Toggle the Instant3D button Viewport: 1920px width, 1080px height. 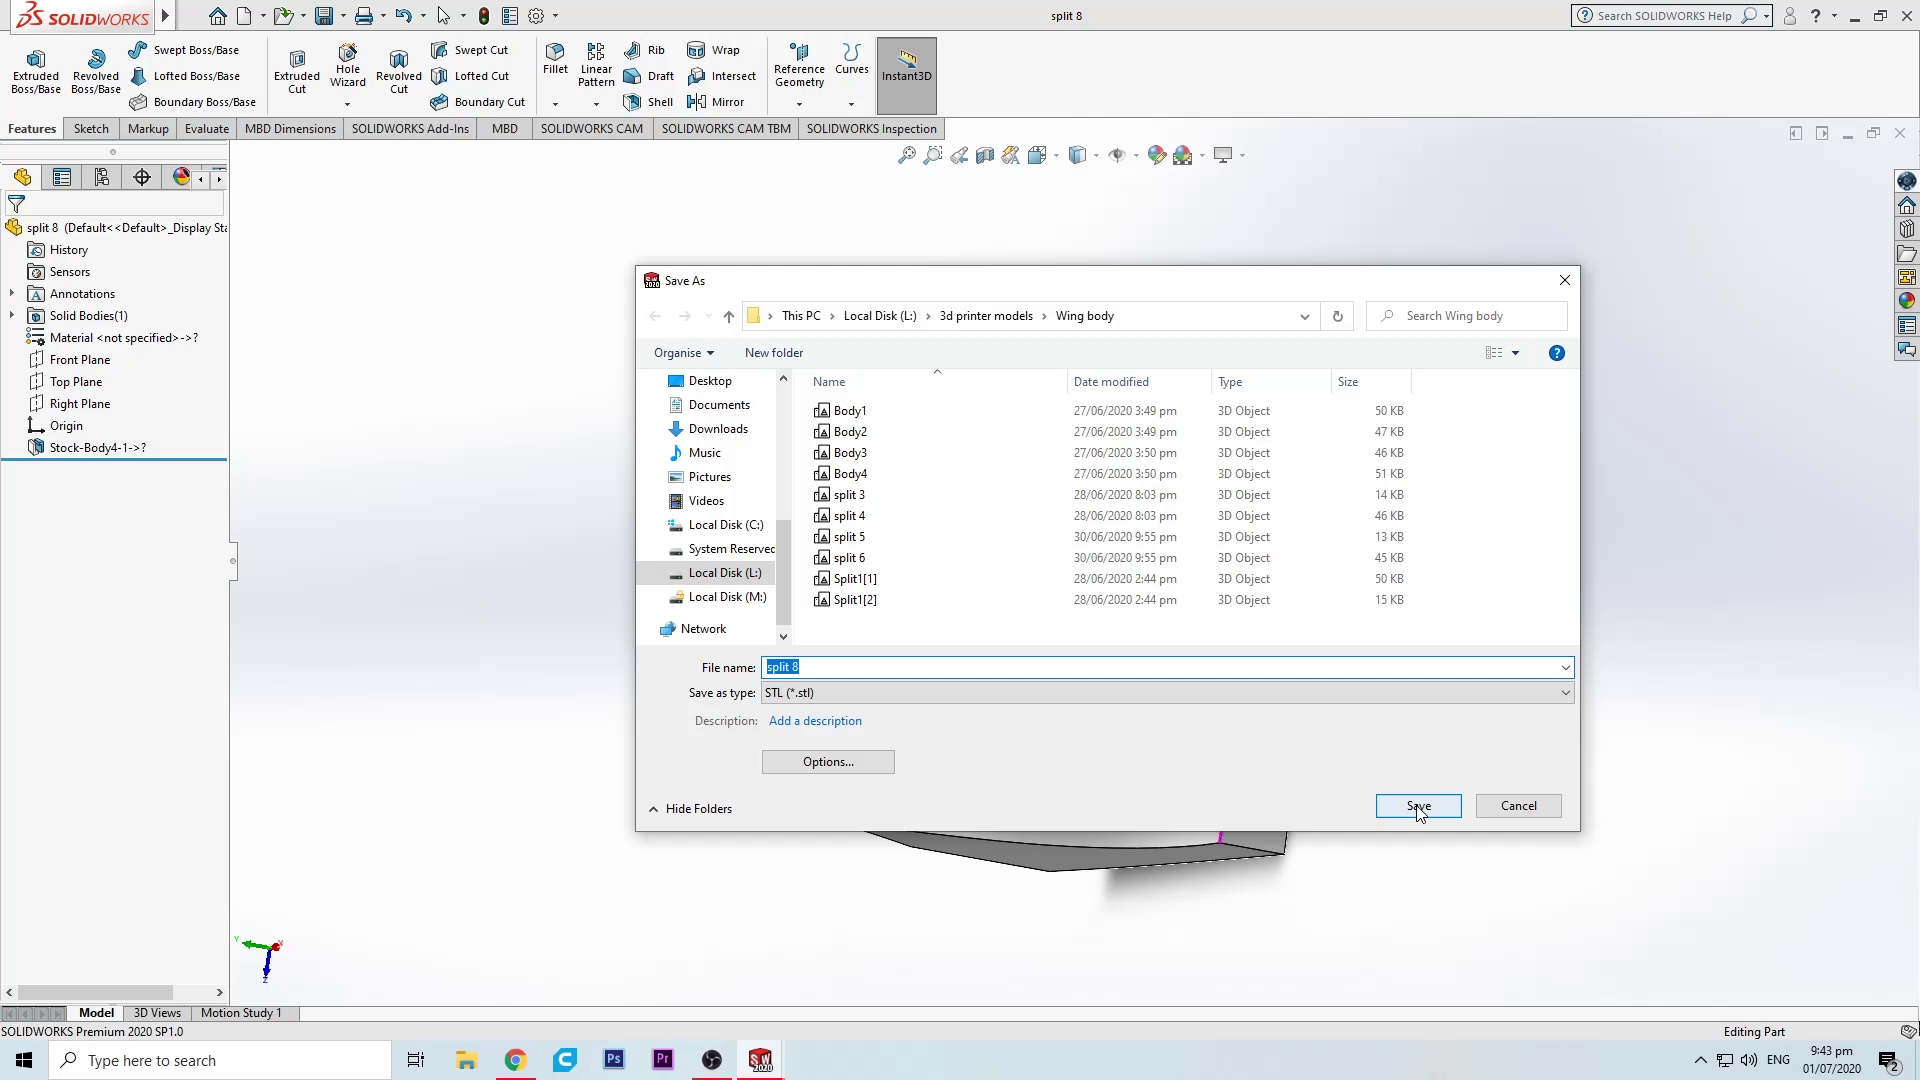[907, 76]
